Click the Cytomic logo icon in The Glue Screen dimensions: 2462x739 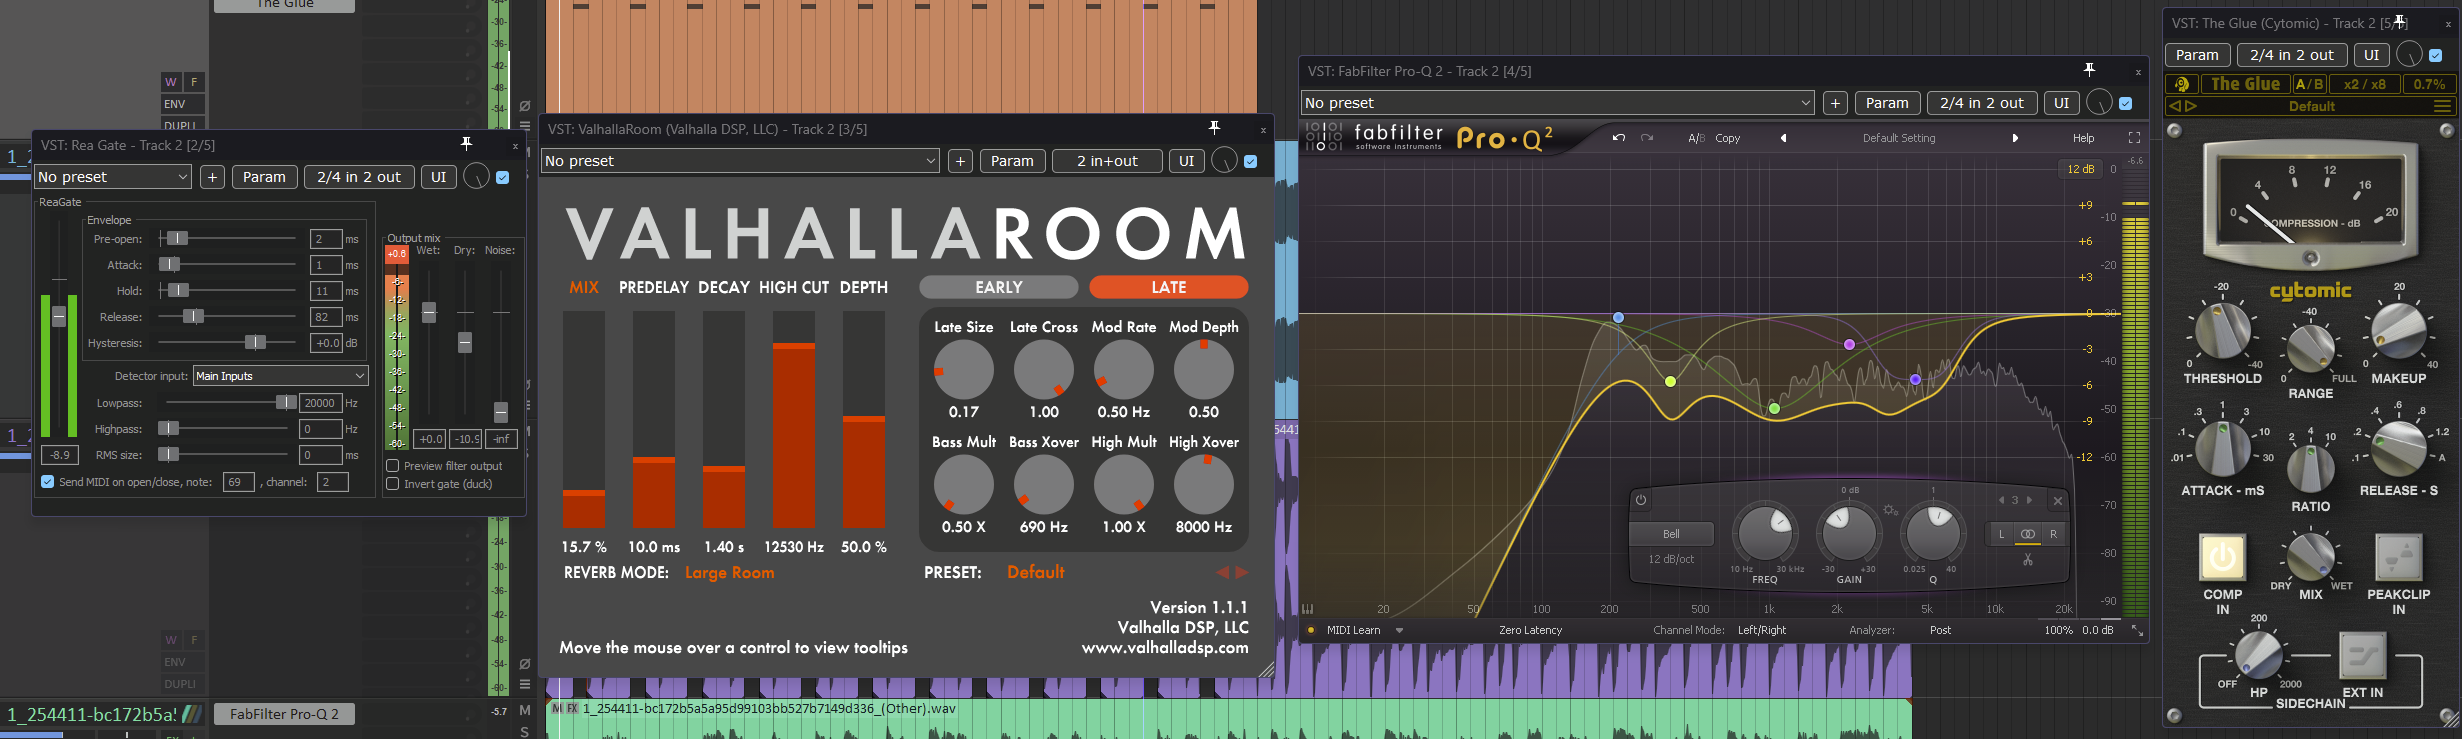(x=2182, y=84)
